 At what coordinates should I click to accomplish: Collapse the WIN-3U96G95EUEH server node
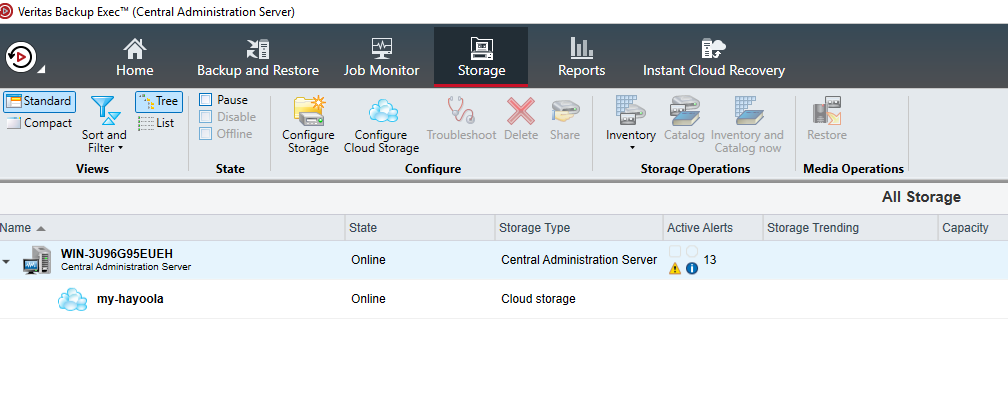(7, 261)
